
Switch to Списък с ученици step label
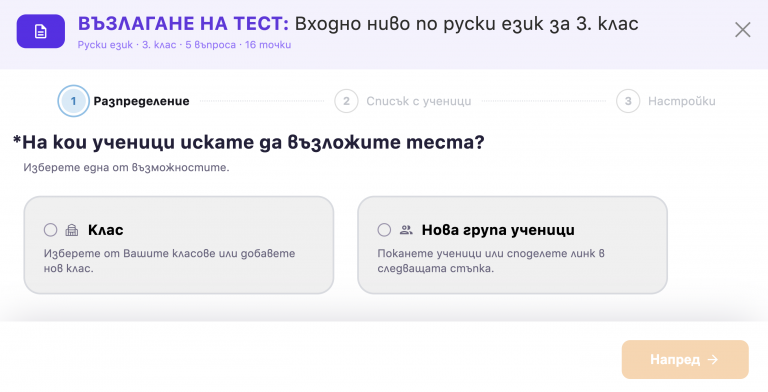tap(419, 101)
